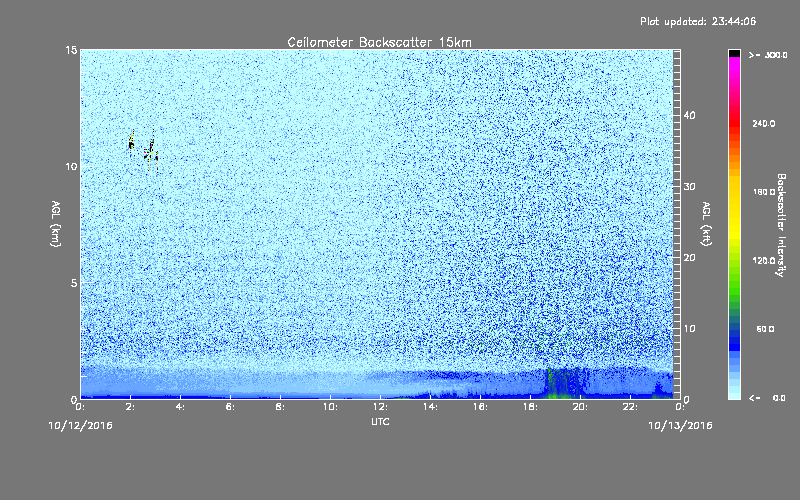Image resolution: width=800 pixels, height=500 pixels.
Task: Pick the black segment atop the colorbar
Action: click(x=734, y=53)
